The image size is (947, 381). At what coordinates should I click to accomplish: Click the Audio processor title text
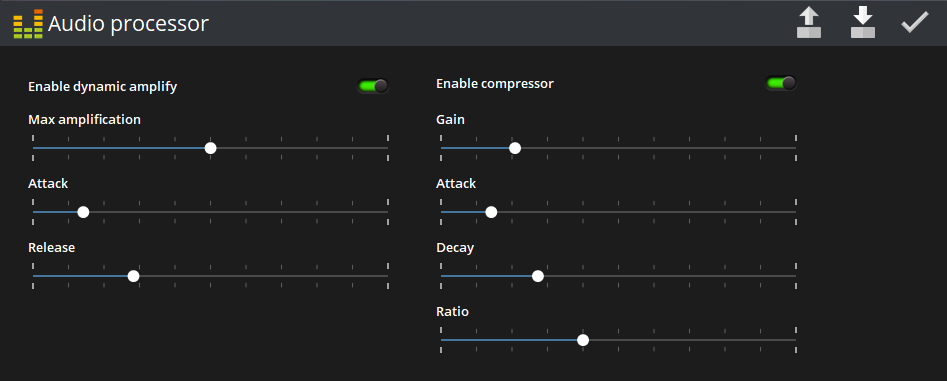point(128,24)
